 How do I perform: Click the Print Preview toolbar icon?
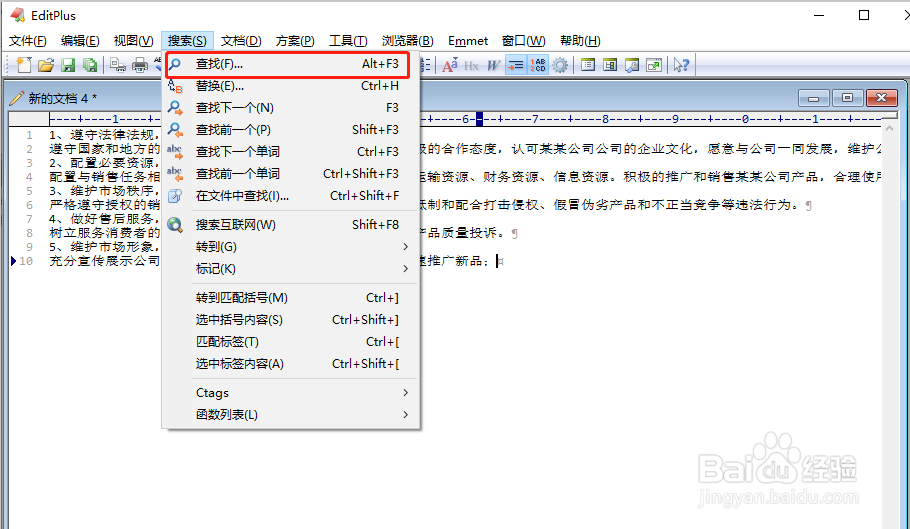point(118,65)
